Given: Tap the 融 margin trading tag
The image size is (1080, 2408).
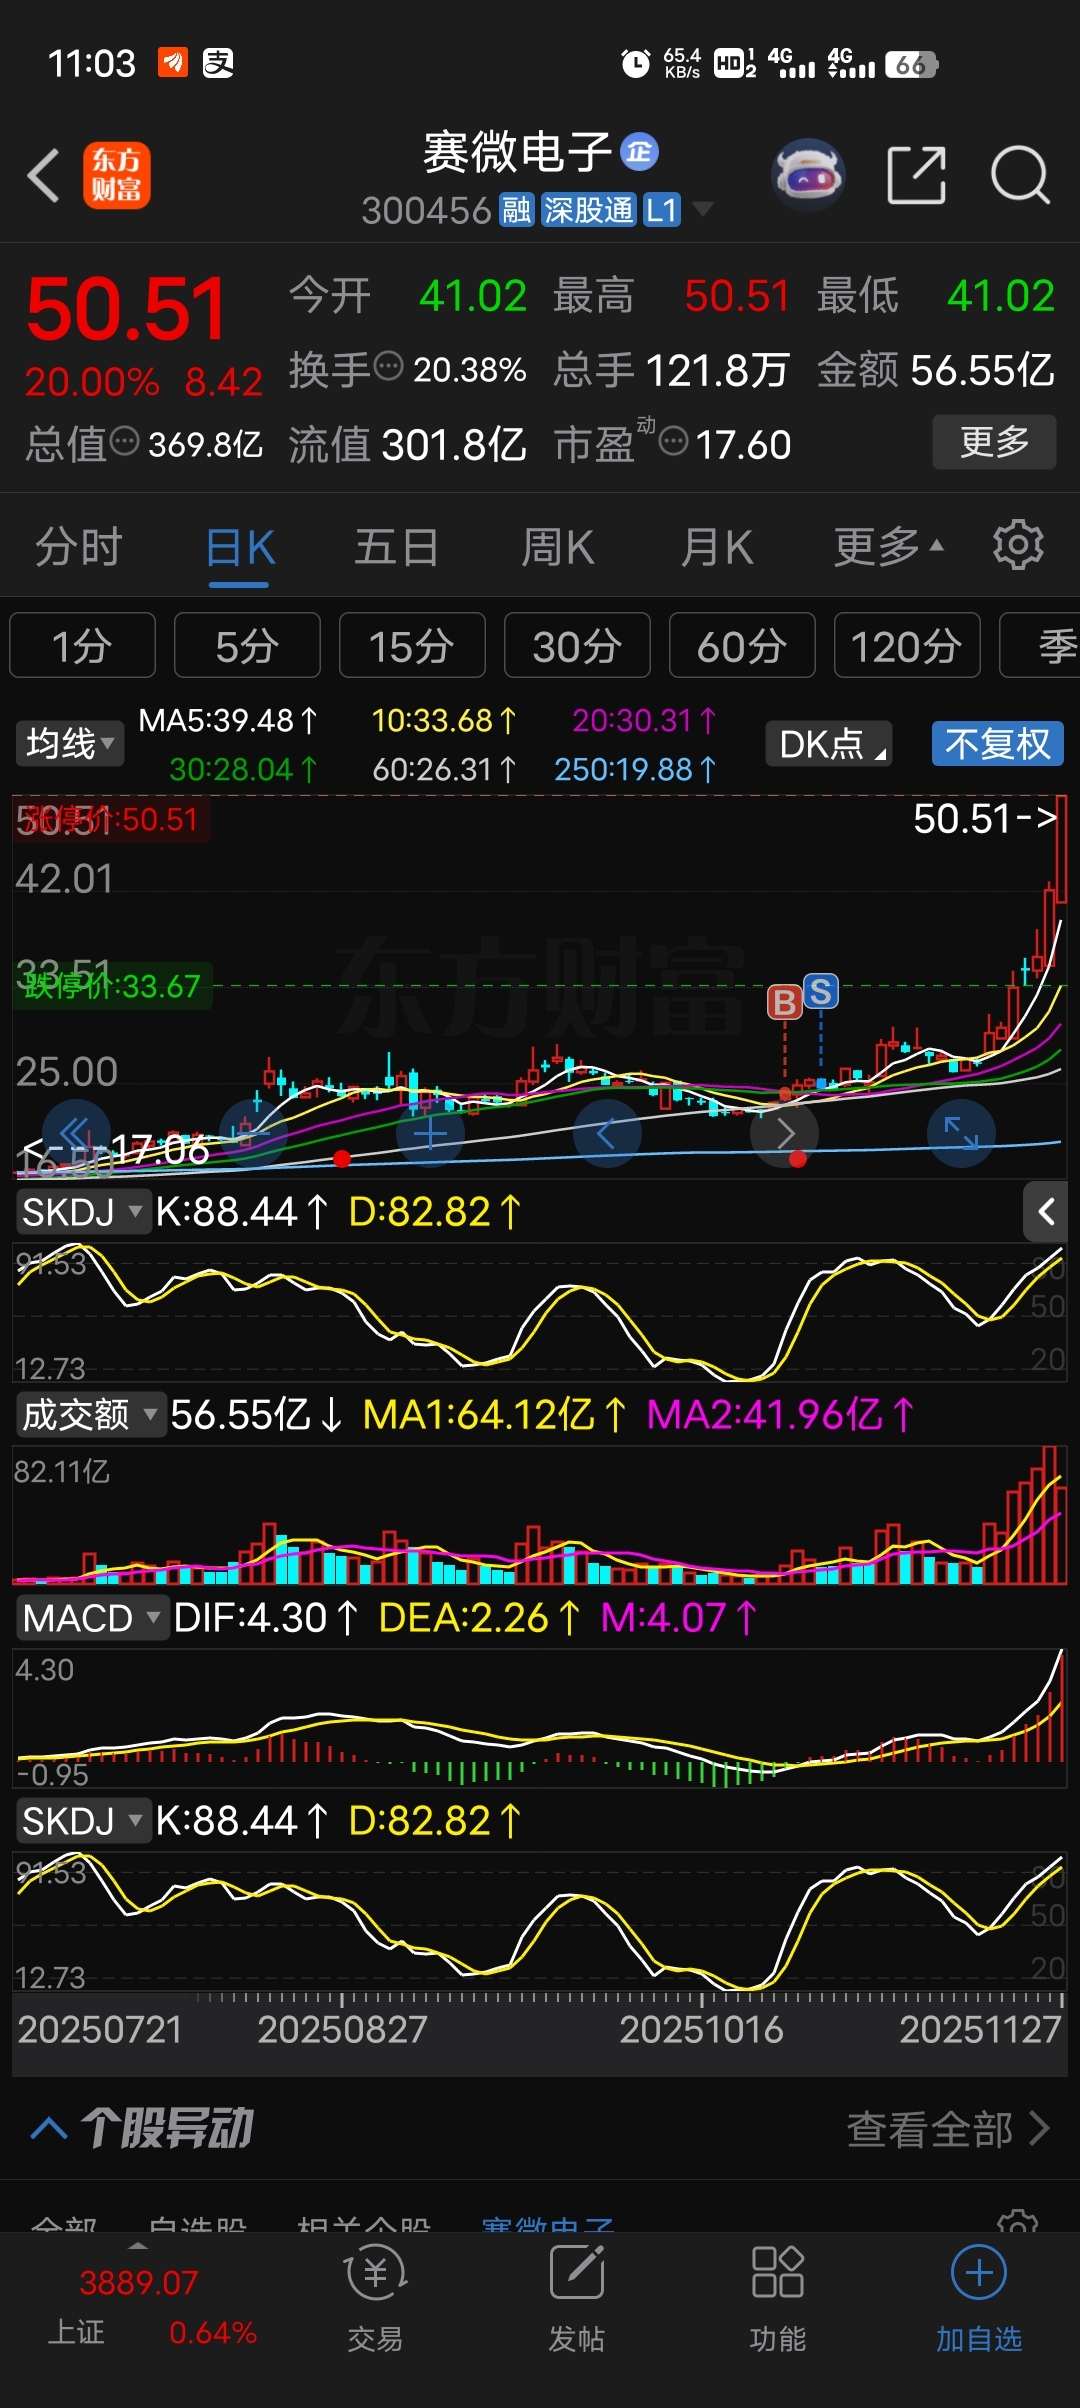Looking at the screenshot, I should pos(516,210).
